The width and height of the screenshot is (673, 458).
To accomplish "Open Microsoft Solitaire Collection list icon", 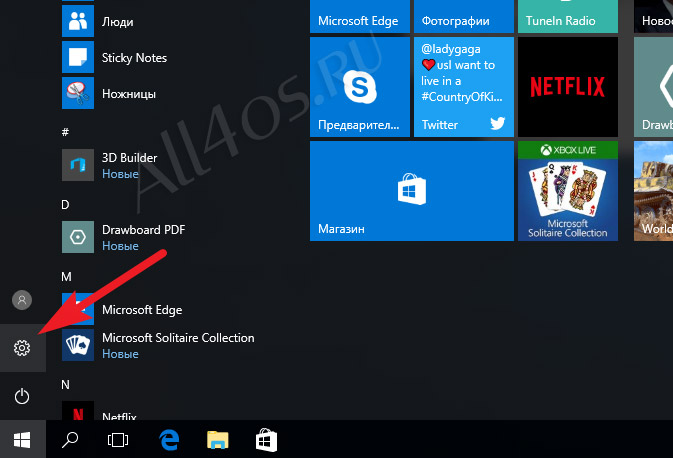I will pos(78,345).
